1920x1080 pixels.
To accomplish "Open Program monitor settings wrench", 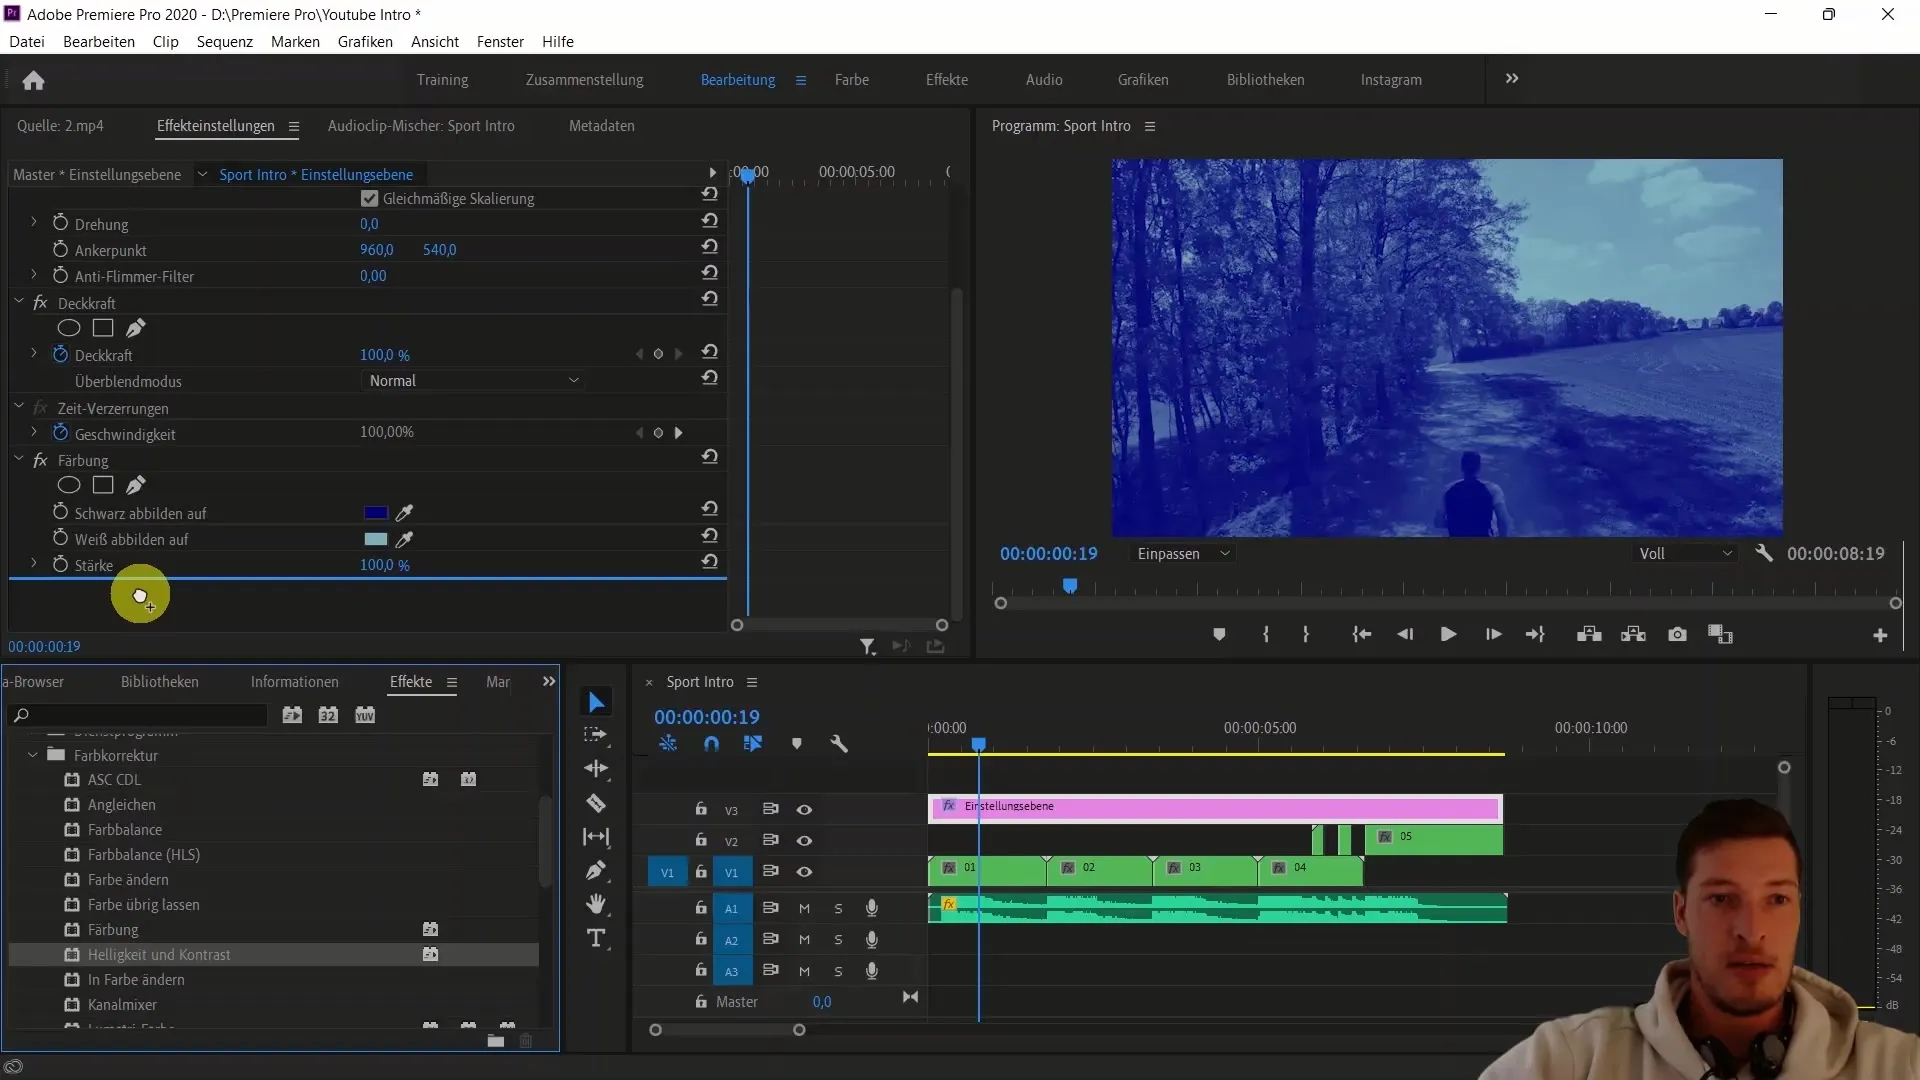I will coord(1764,553).
